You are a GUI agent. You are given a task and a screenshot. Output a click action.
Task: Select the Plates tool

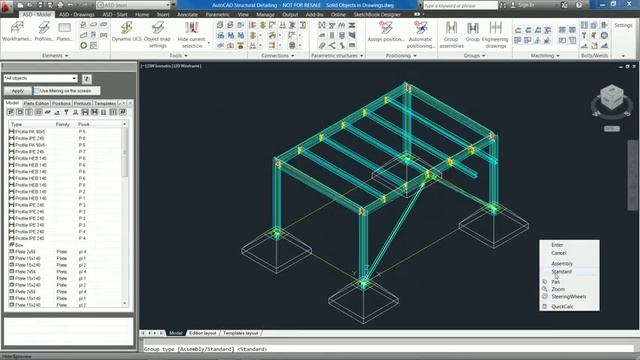click(64, 31)
